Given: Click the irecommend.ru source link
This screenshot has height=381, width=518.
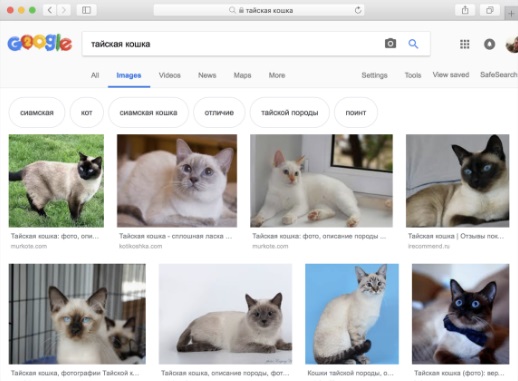Looking at the screenshot, I should point(429,246).
